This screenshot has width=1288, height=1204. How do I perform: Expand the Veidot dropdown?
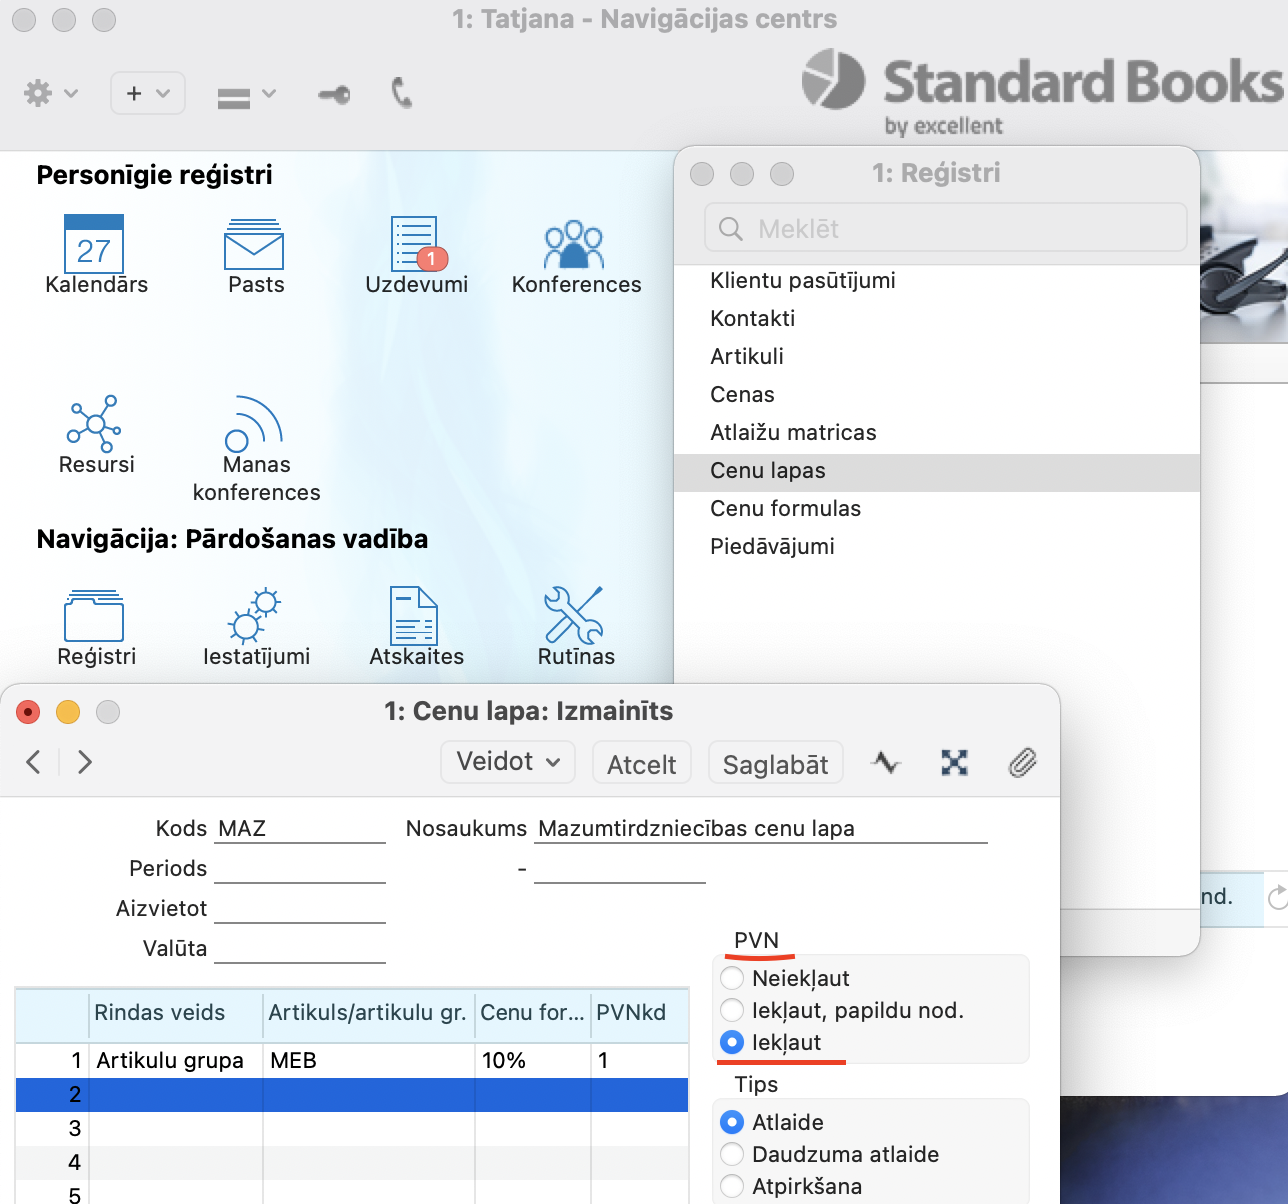[507, 762]
